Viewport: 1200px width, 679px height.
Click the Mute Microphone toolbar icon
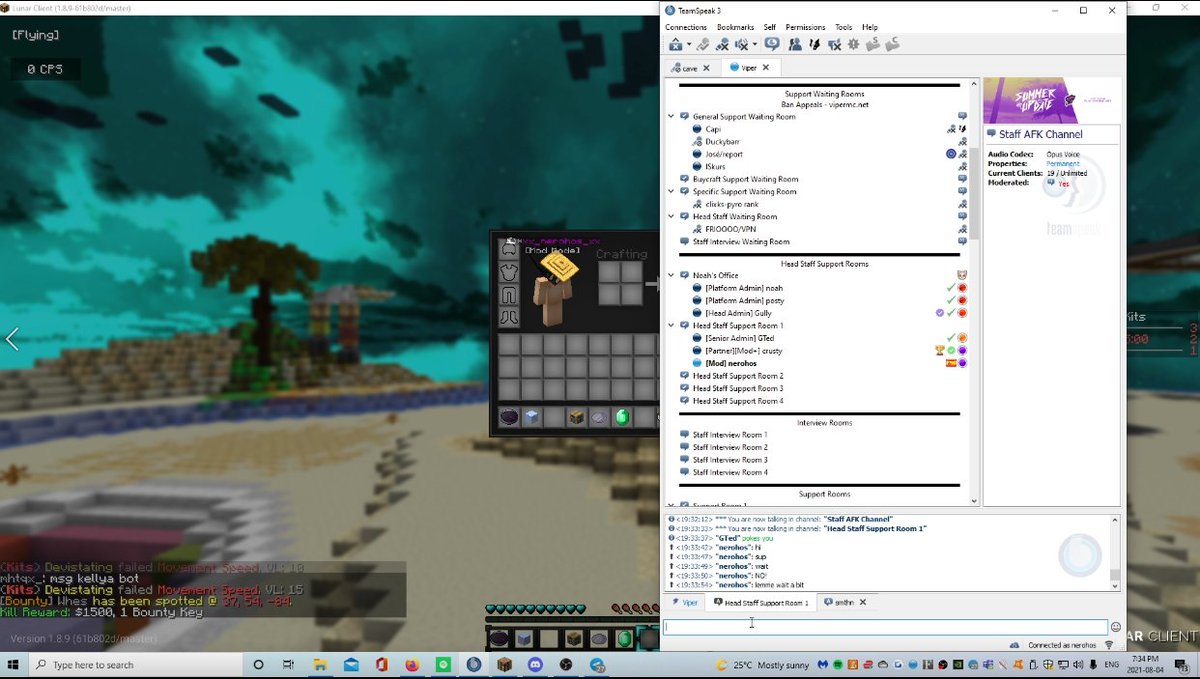(722, 44)
